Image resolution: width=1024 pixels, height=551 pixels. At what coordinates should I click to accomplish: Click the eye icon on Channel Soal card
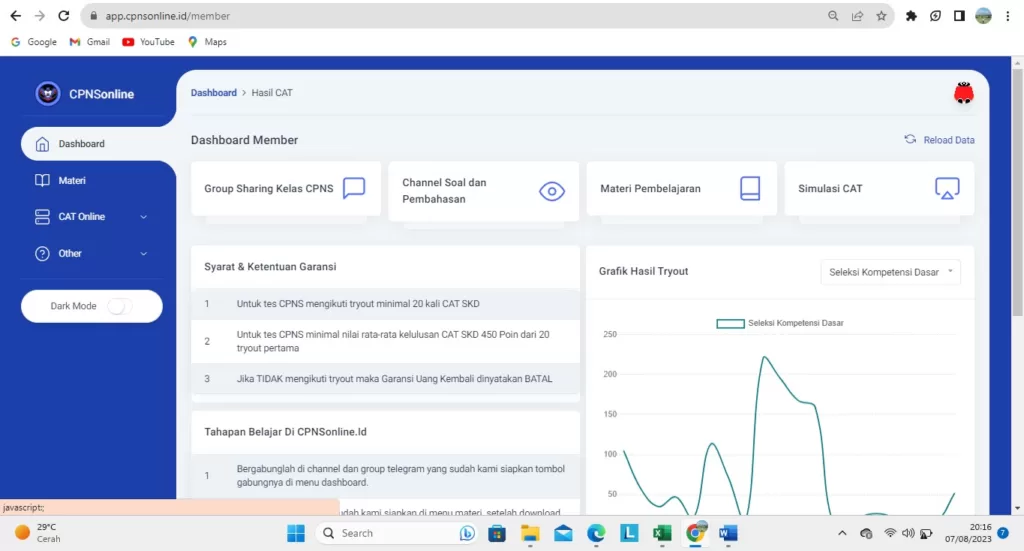552,191
